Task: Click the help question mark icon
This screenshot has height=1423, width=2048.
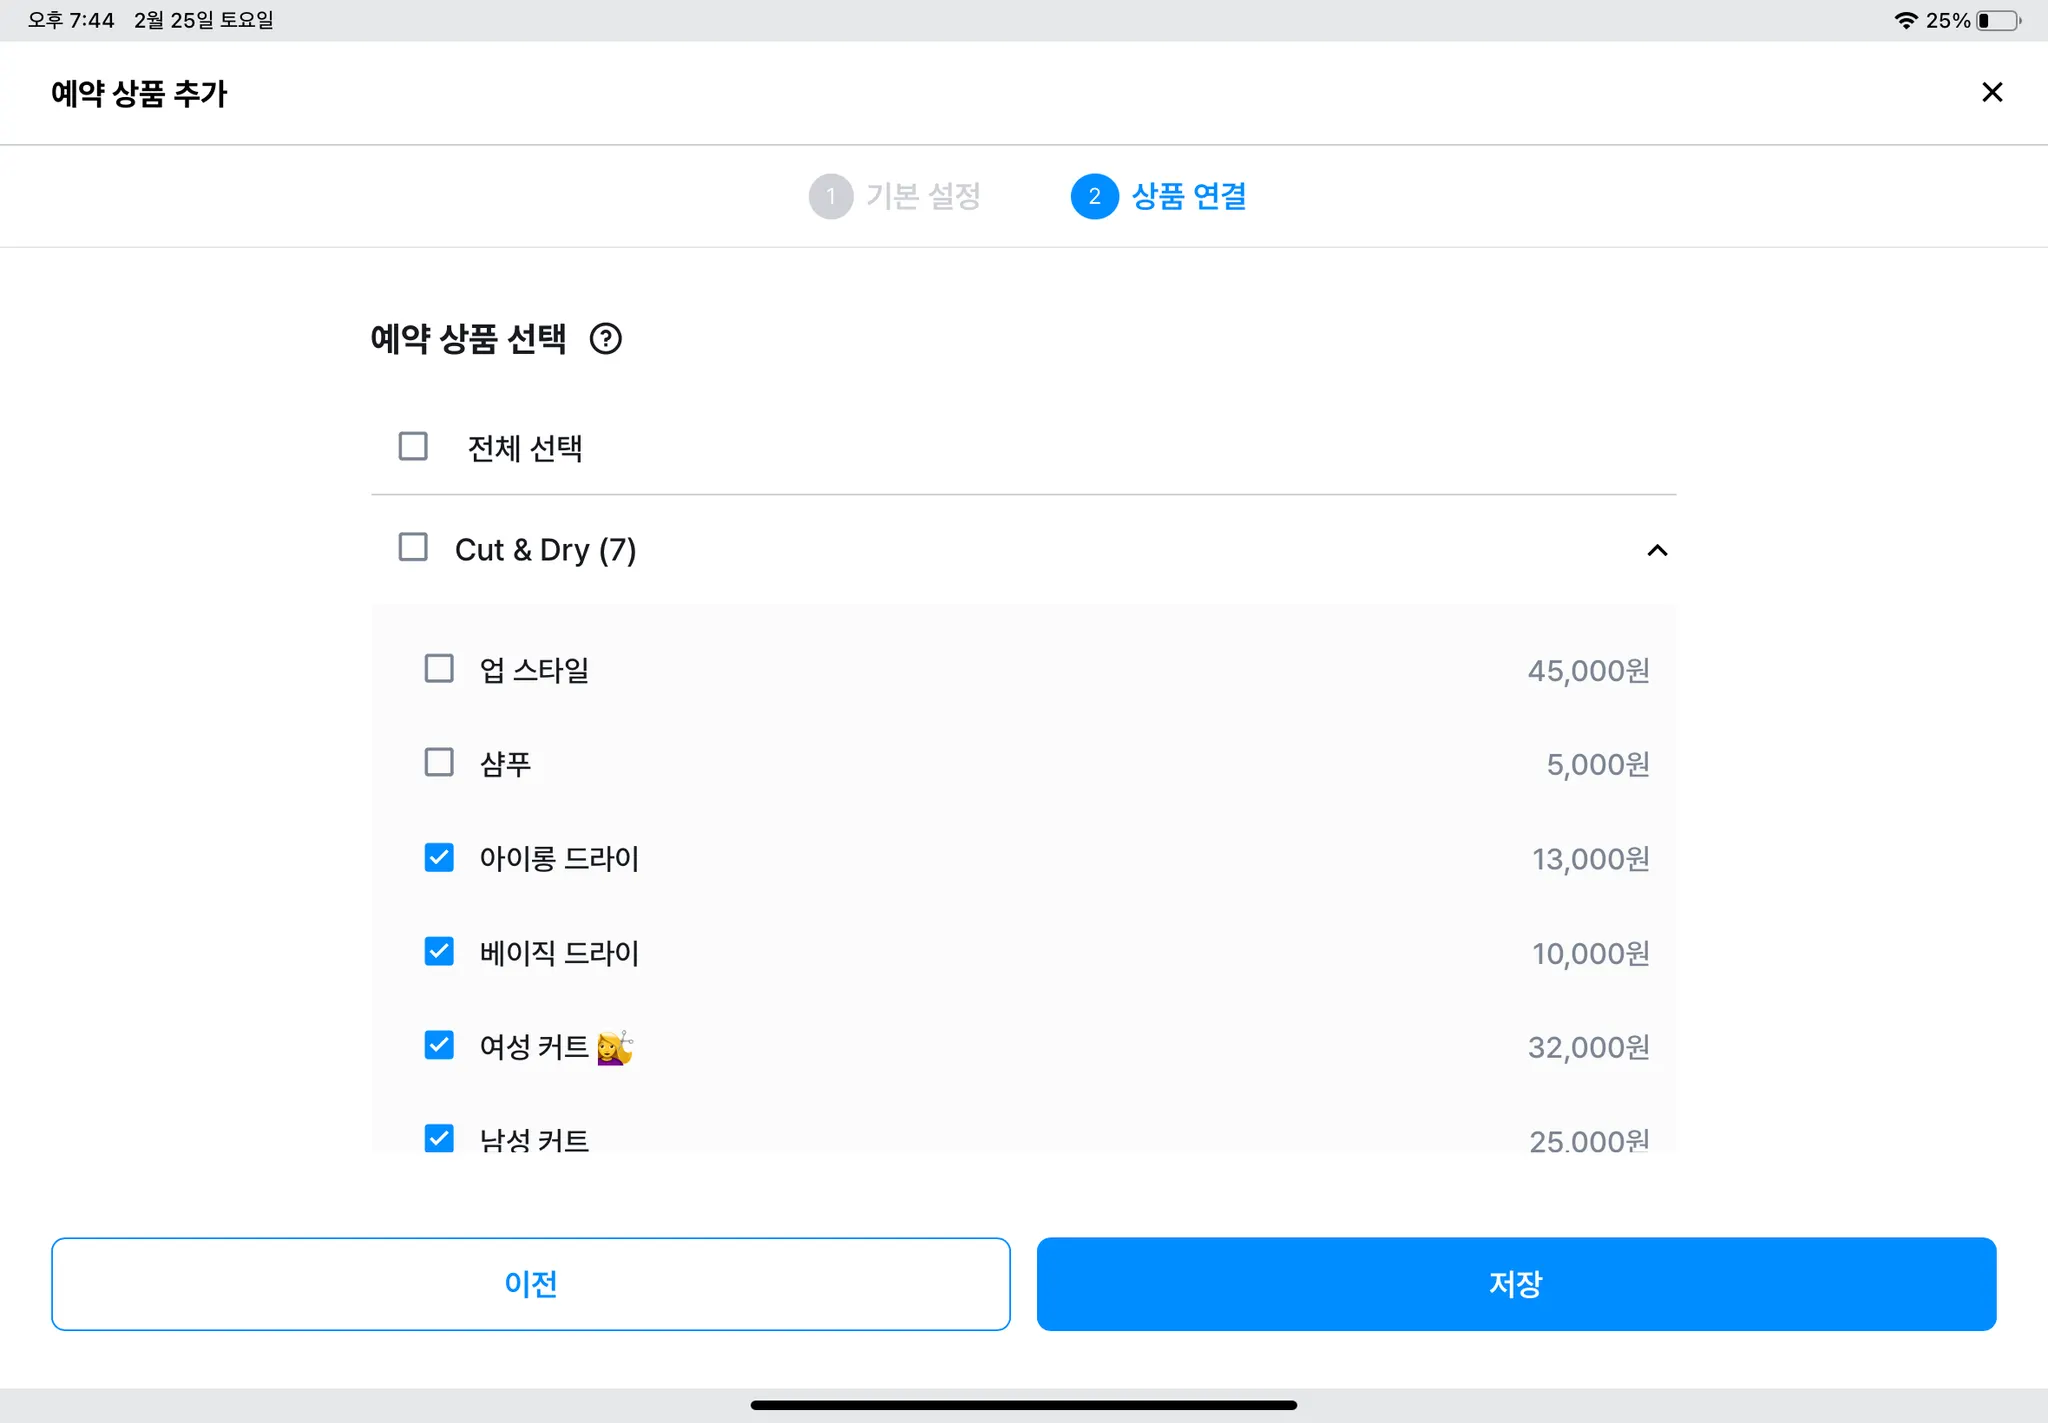Action: click(605, 339)
